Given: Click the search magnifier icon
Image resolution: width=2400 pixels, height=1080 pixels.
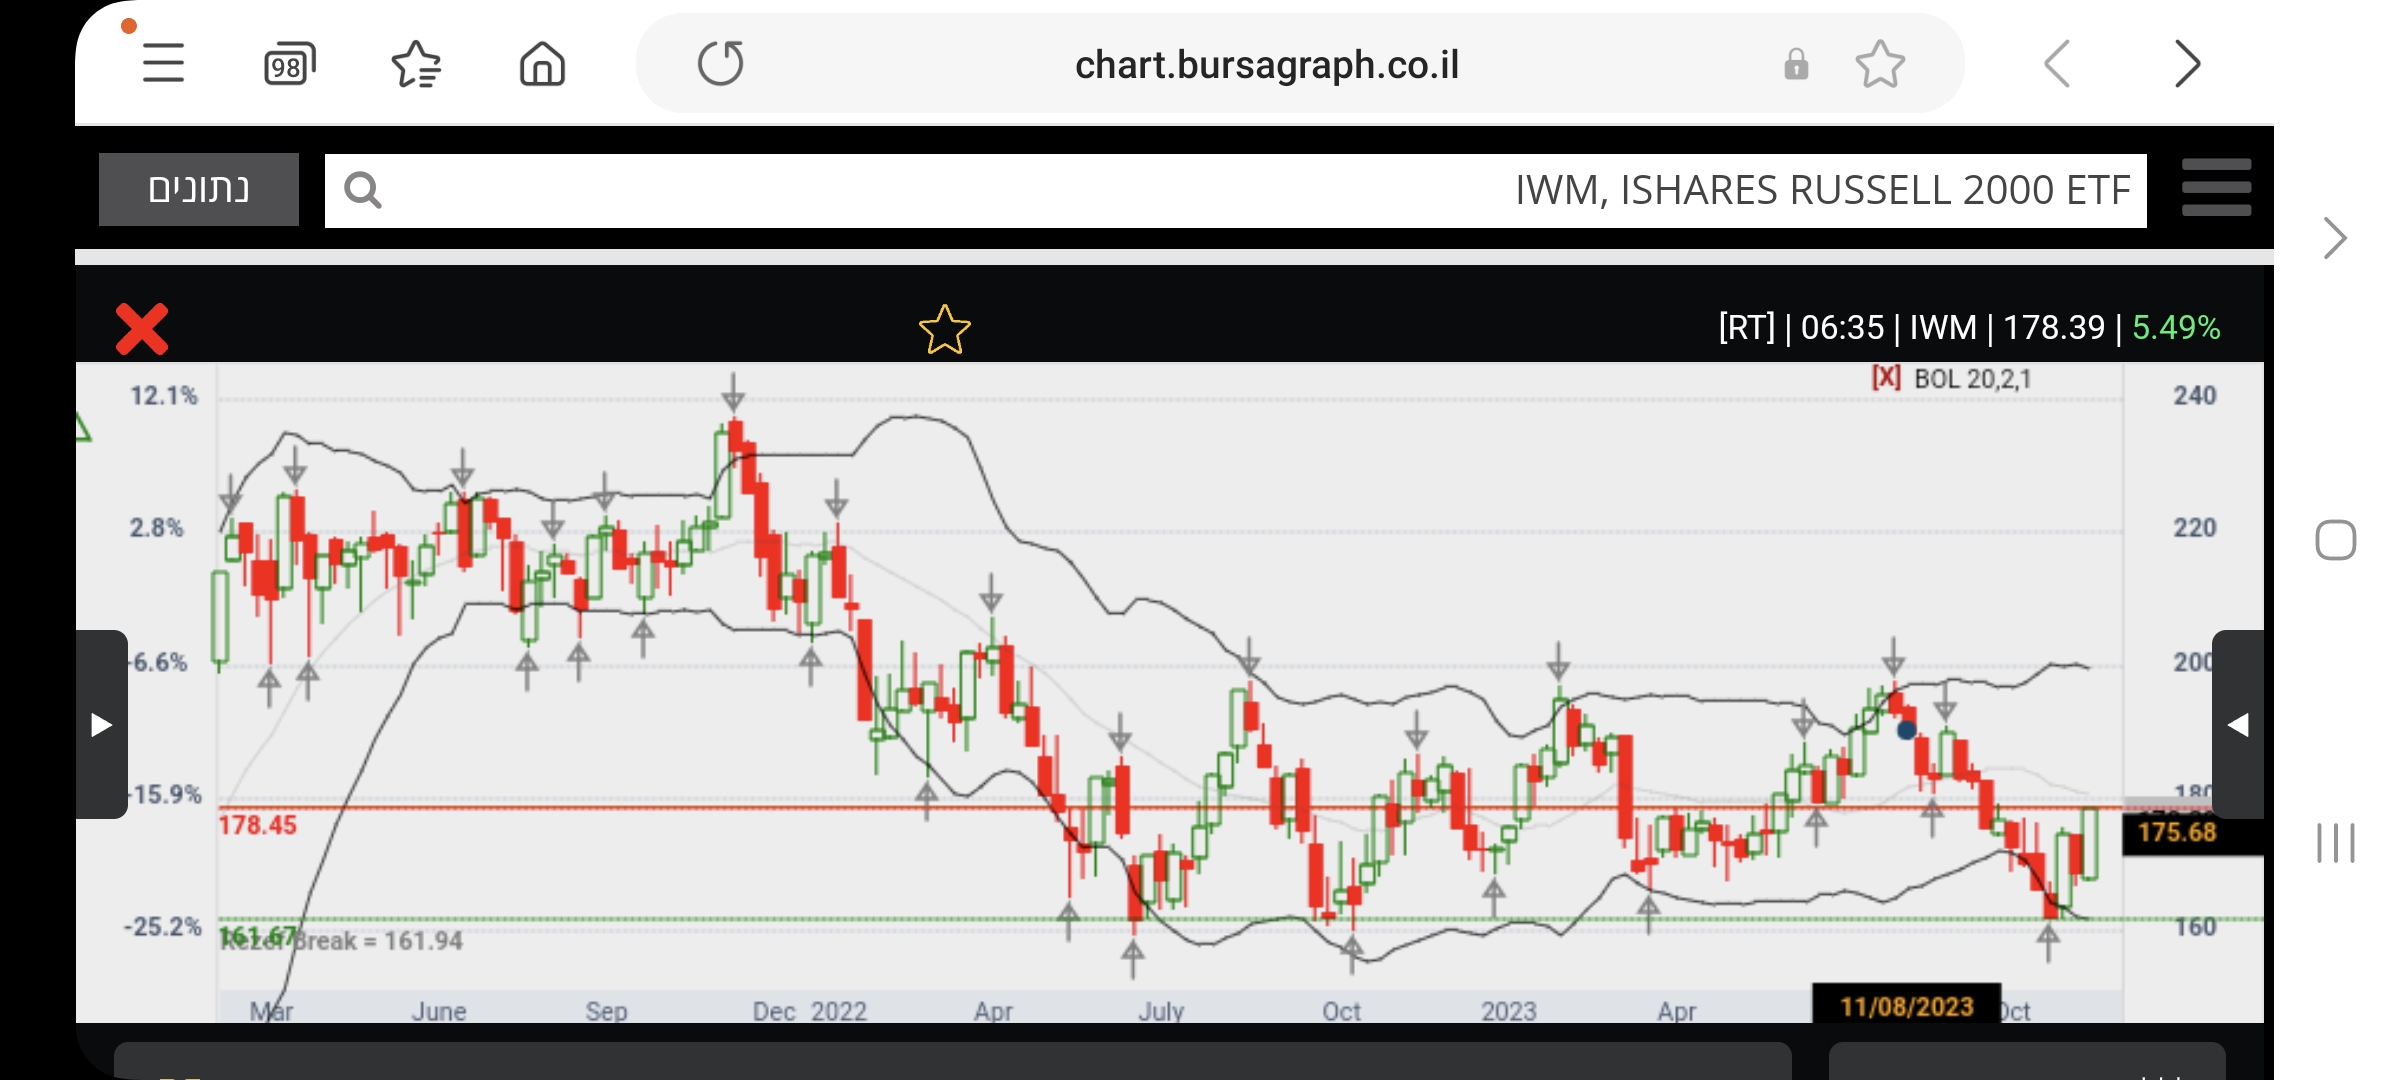Looking at the screenshot, I should (x=362, y=190).
